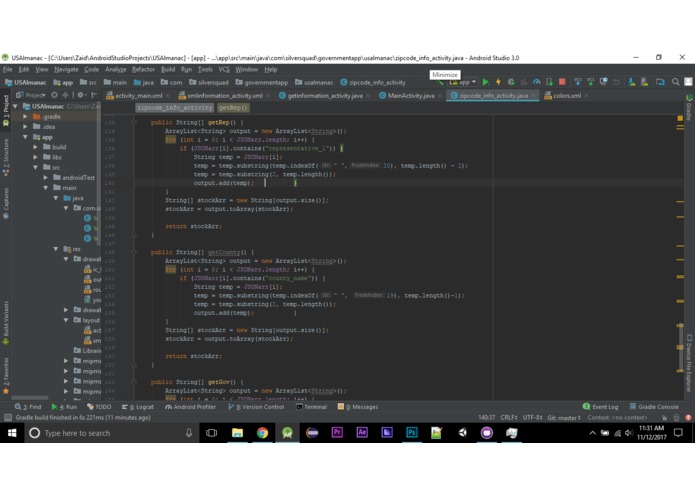The image size is (695, 494).
Task: Toggle the 1: Project side tool window
Action: (6, 110)
